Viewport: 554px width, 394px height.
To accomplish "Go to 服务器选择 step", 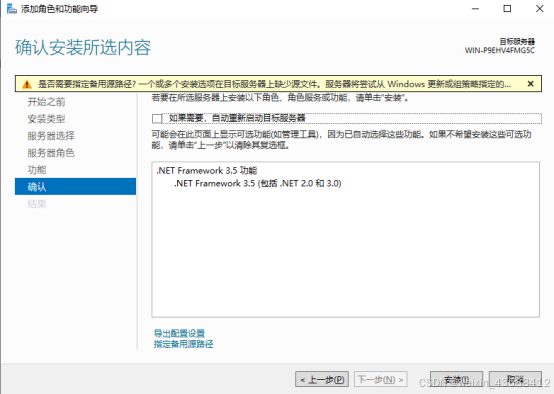I will (x=51, y=136).
